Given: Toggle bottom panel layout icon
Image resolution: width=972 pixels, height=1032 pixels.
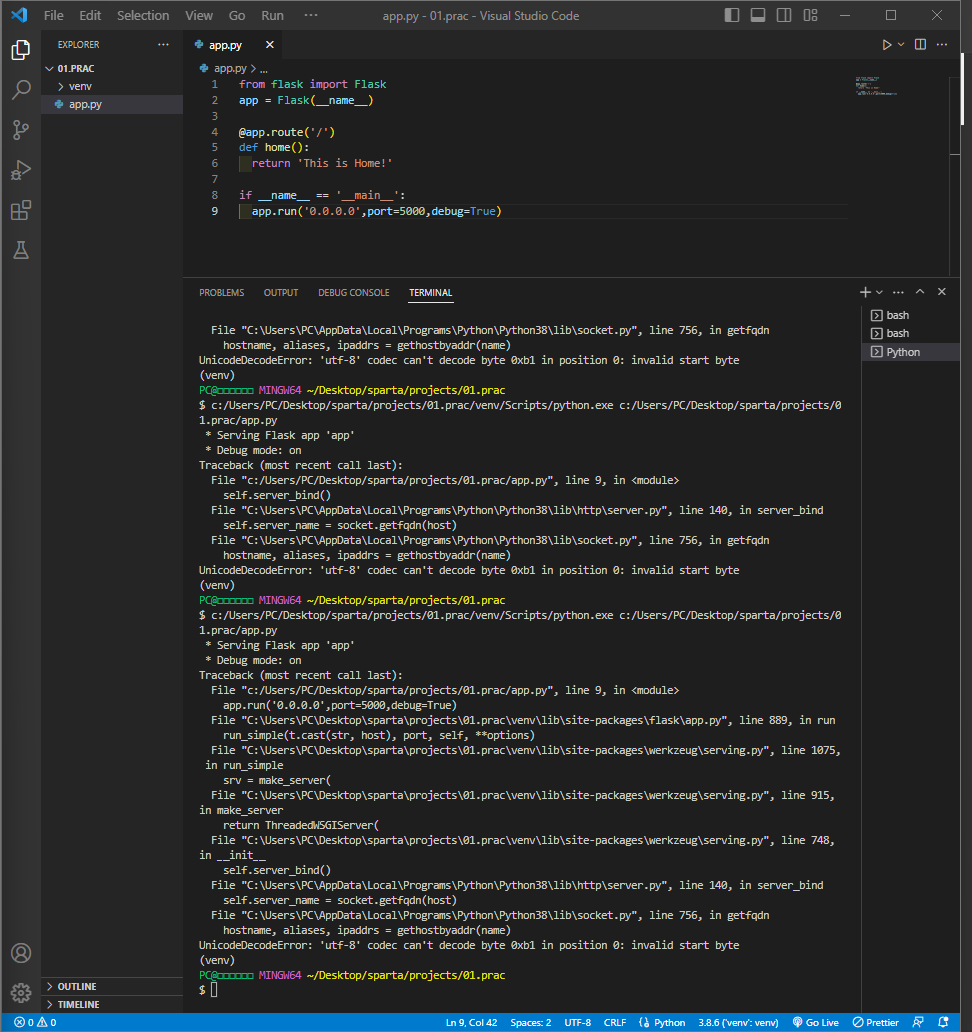Looking at the screenshot, I should coord(758,15).
